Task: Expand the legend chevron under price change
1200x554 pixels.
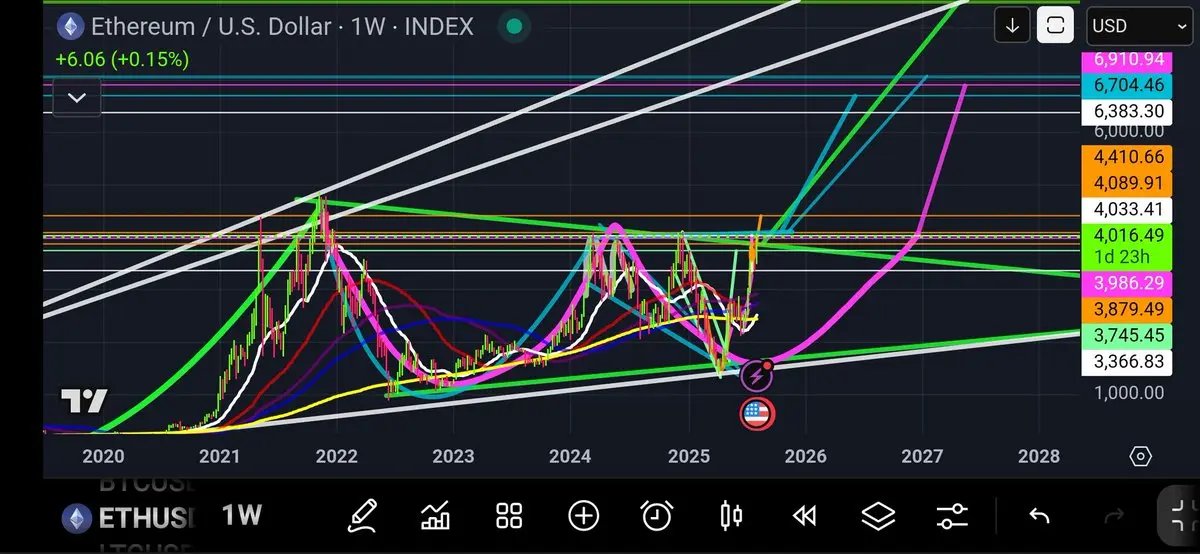Action: coord(76,98)
